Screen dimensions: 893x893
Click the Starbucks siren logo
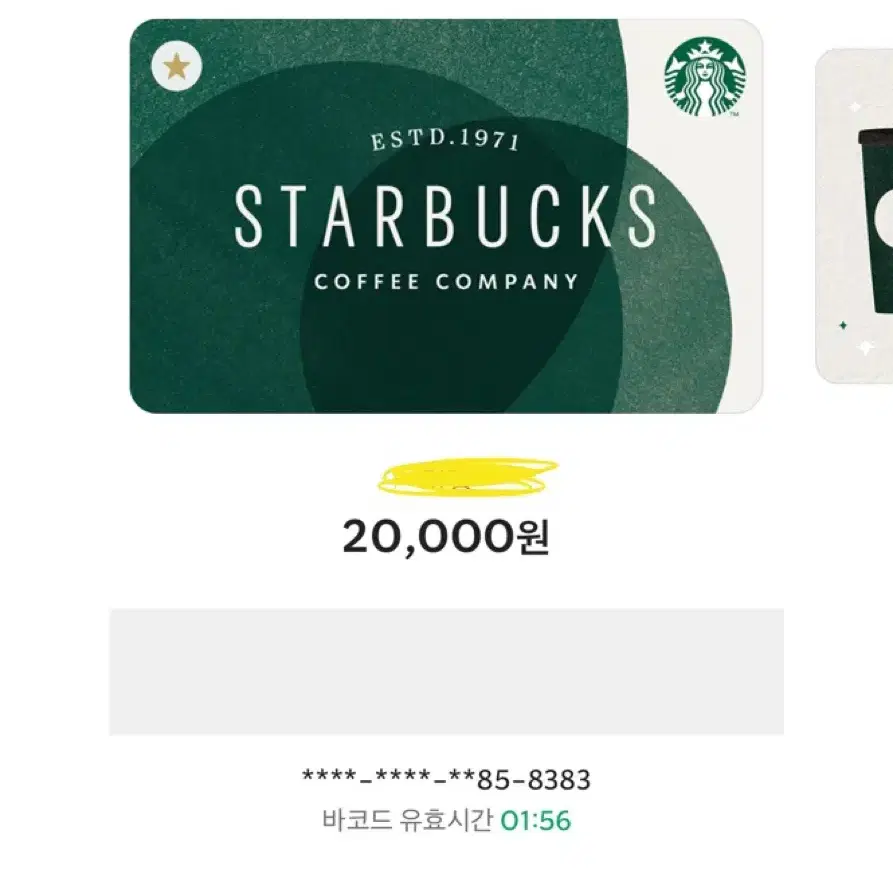click(704, 77)
